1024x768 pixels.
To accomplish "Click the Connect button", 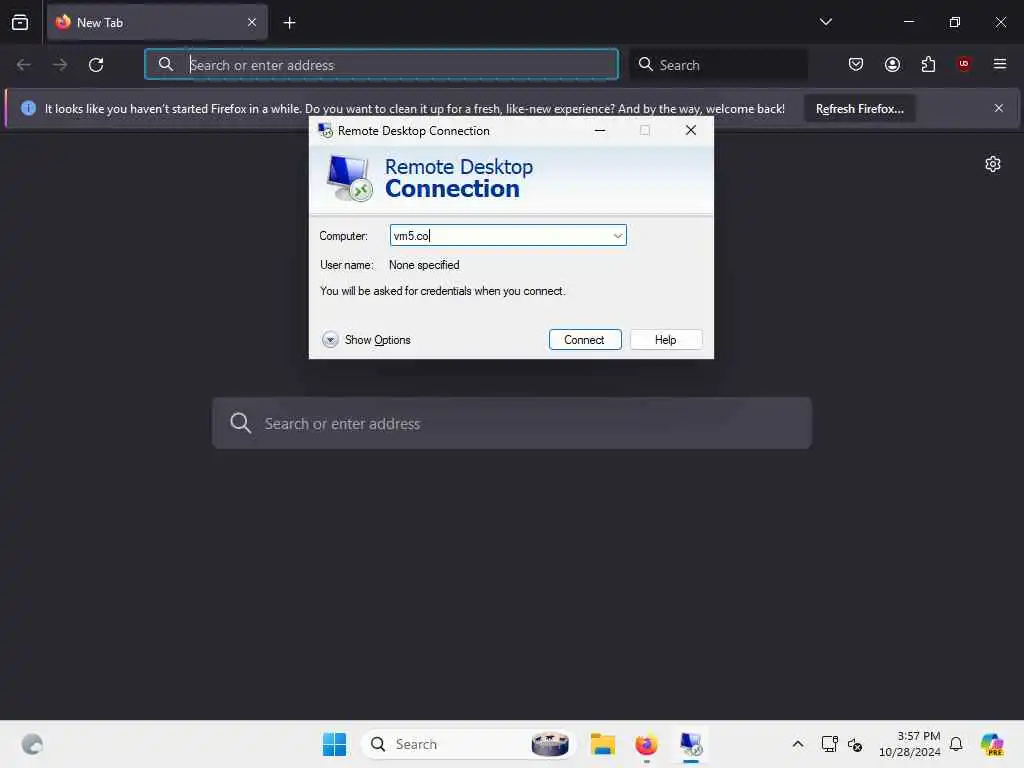I will [584, 340].
